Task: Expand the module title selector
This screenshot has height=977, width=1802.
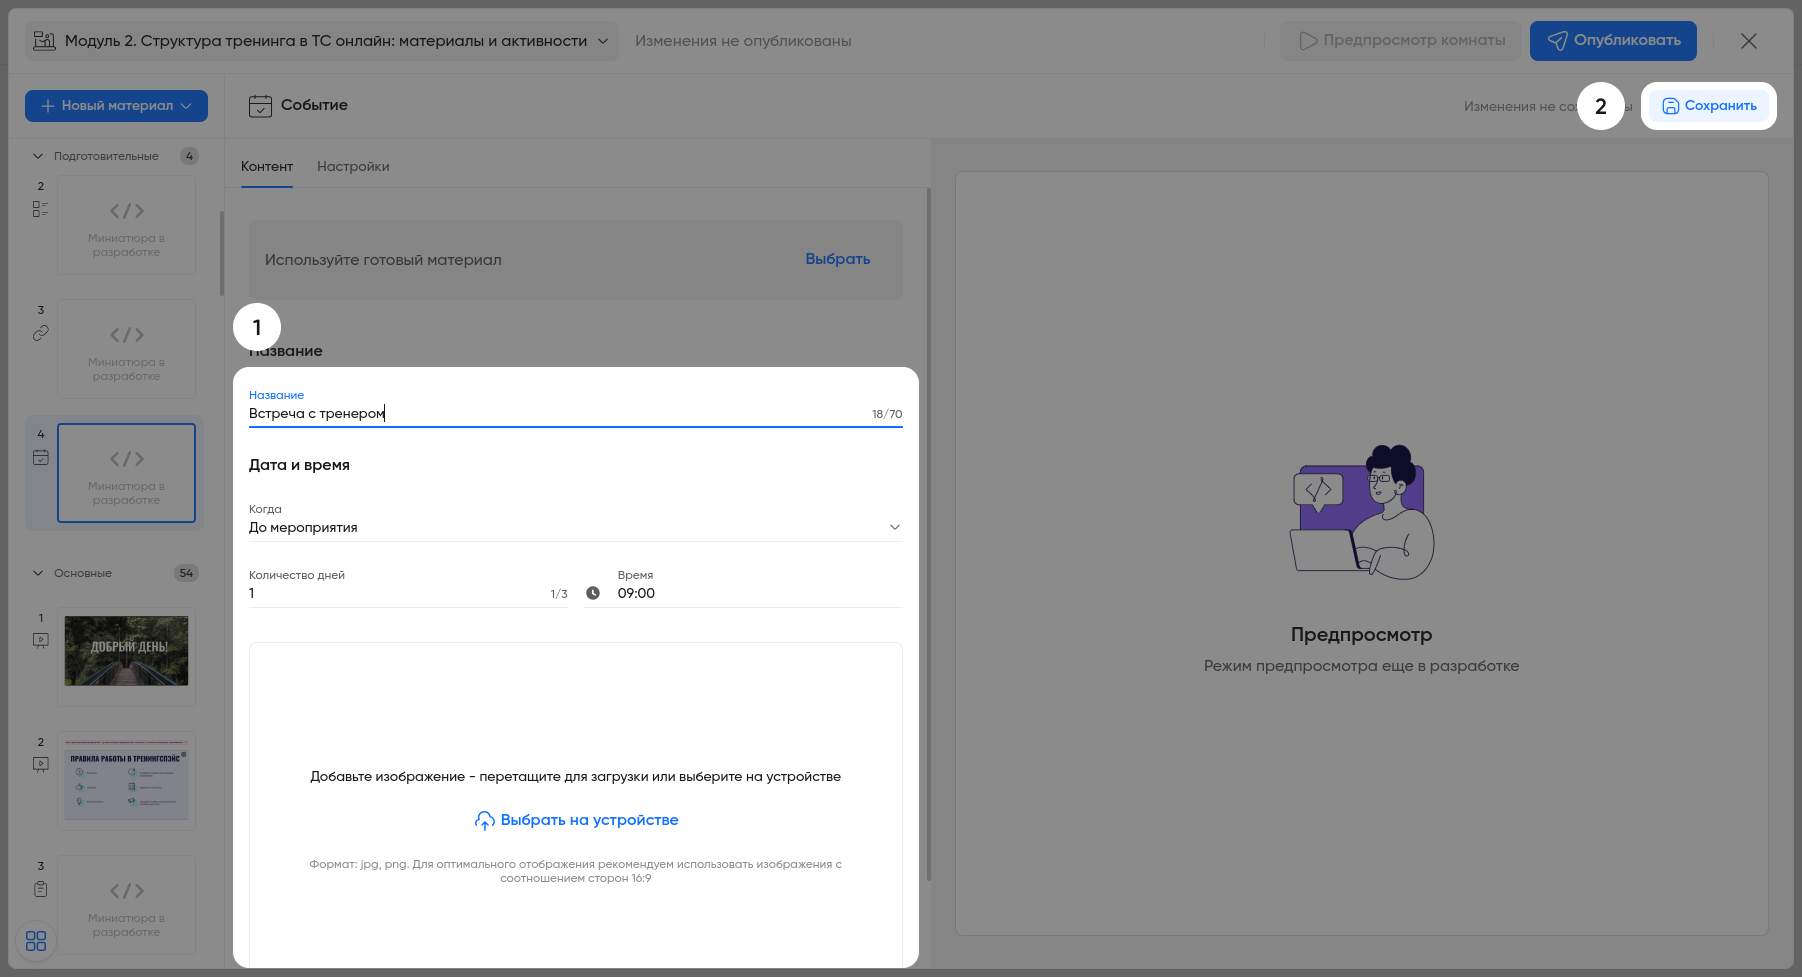Action: pos(603,41)
